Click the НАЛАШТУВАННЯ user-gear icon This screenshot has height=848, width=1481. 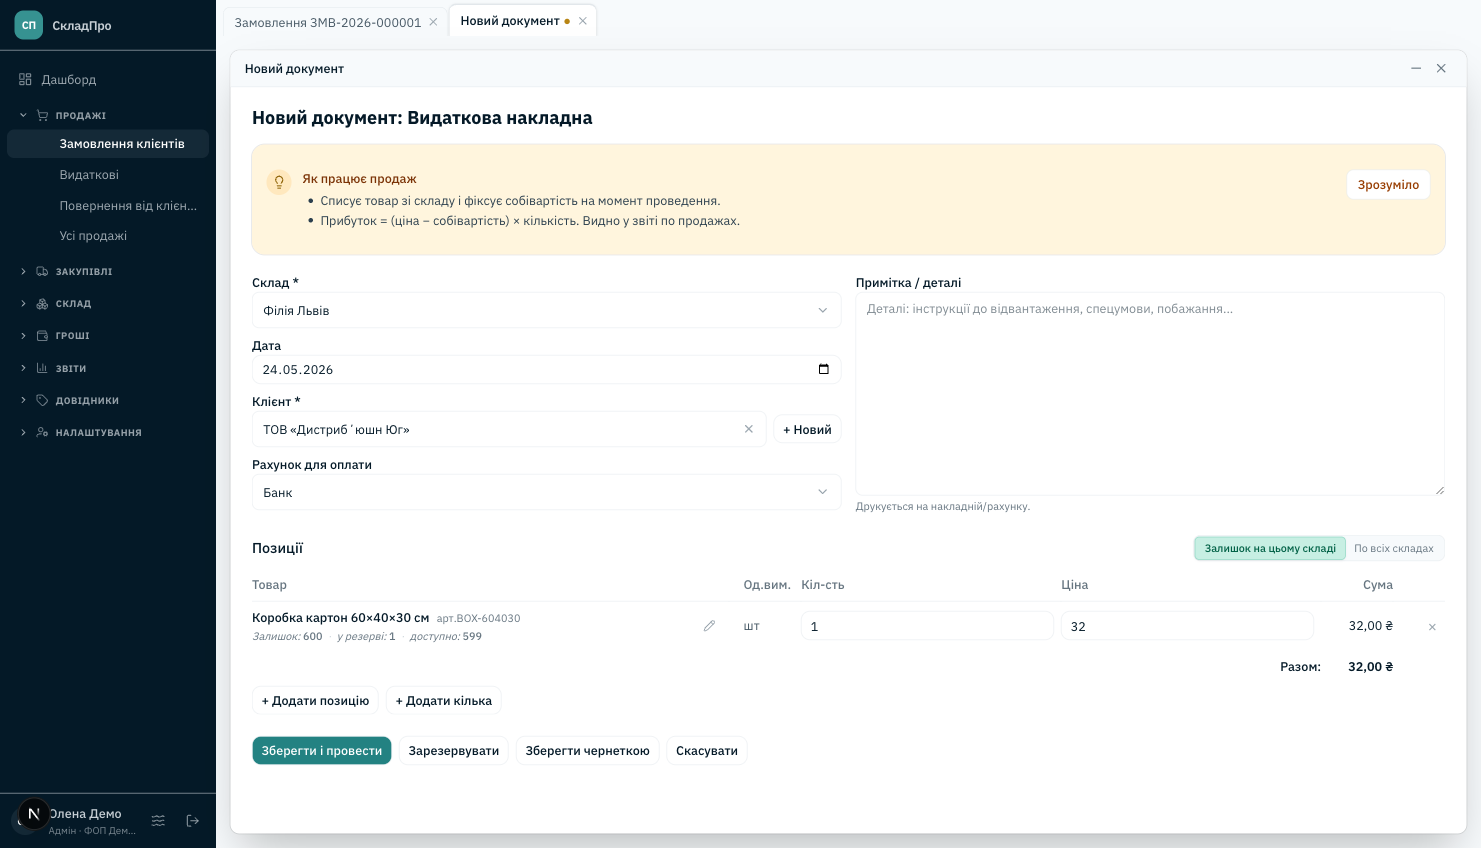click(x=42, y=432)
